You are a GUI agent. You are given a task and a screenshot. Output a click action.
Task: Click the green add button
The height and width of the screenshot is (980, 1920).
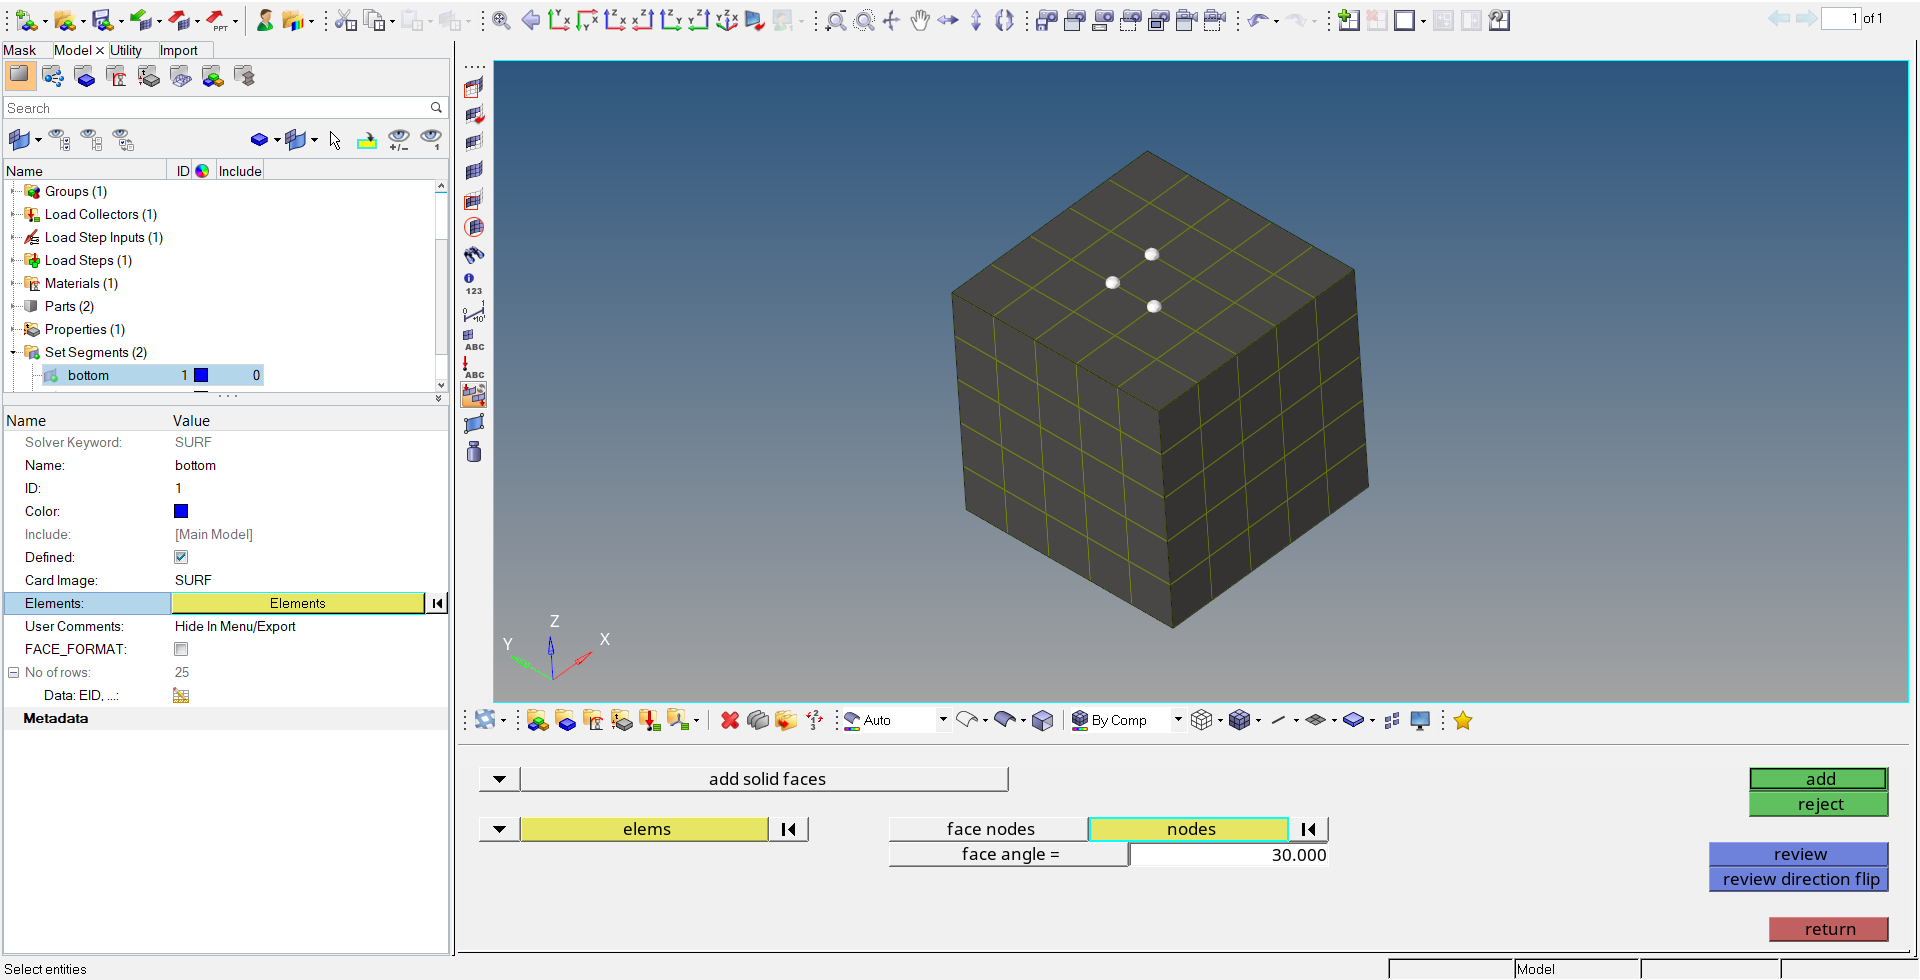click(x=1818, y=779)
